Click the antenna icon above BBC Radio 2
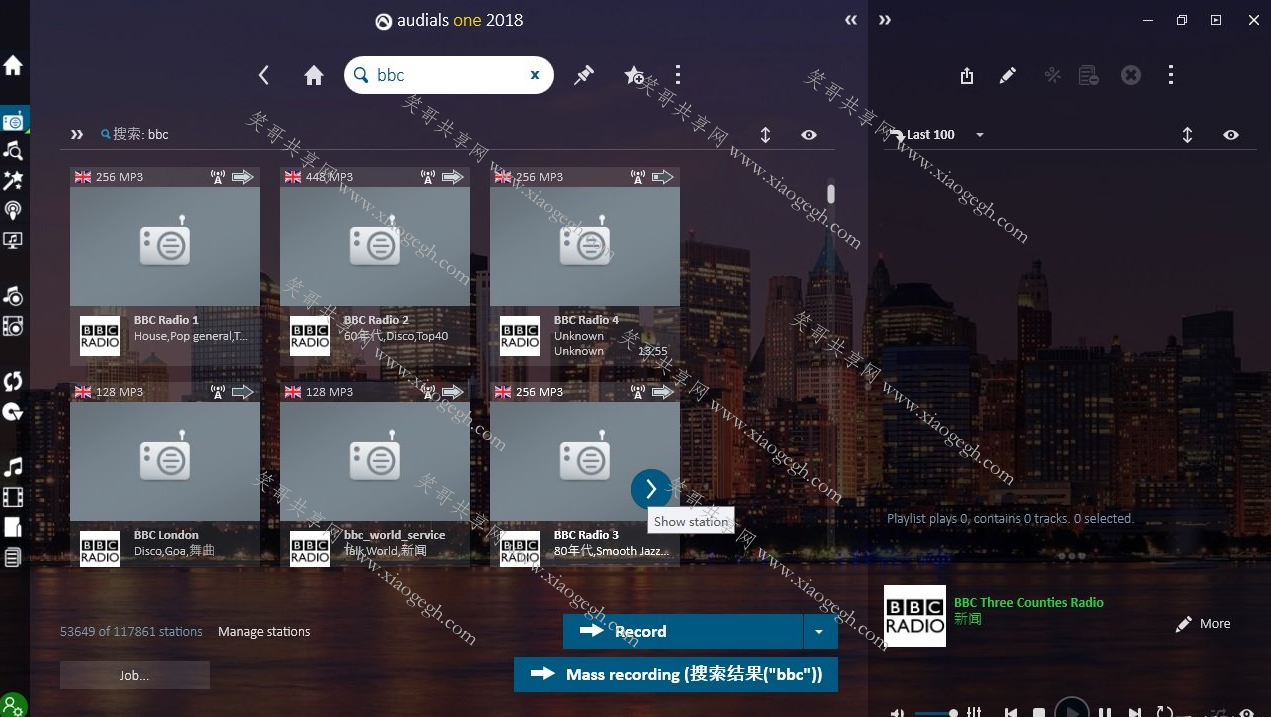 click(428, 177)
